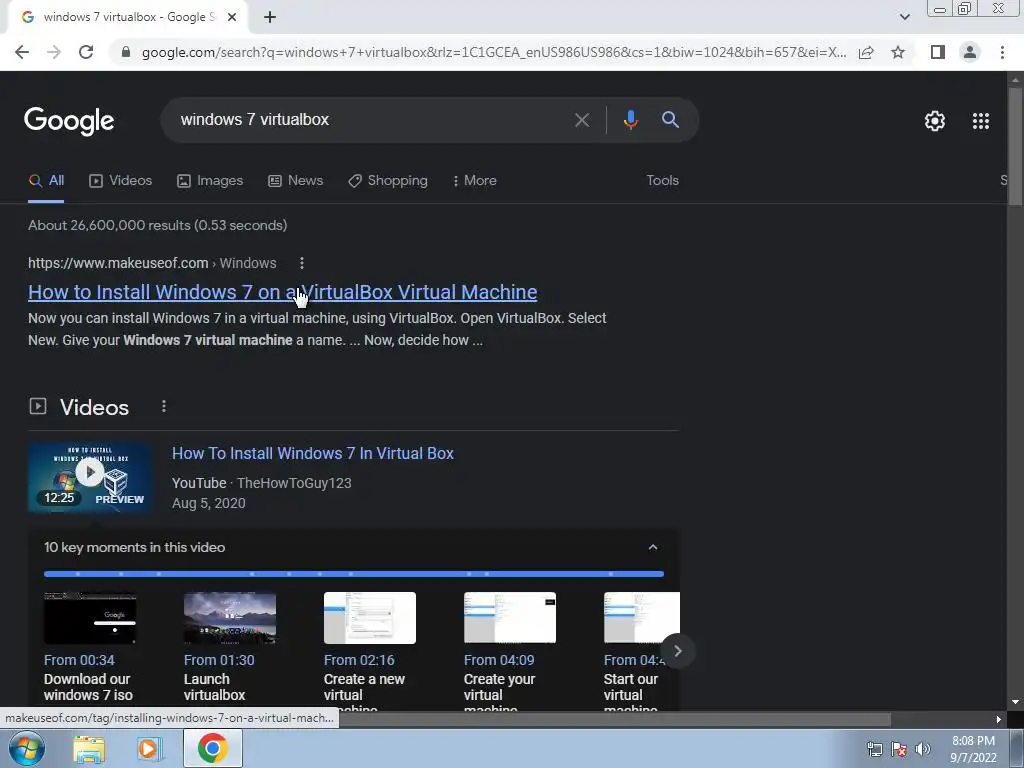Search by voice microphone
This screenshot has height=768, width=1024.
point(630,120)
